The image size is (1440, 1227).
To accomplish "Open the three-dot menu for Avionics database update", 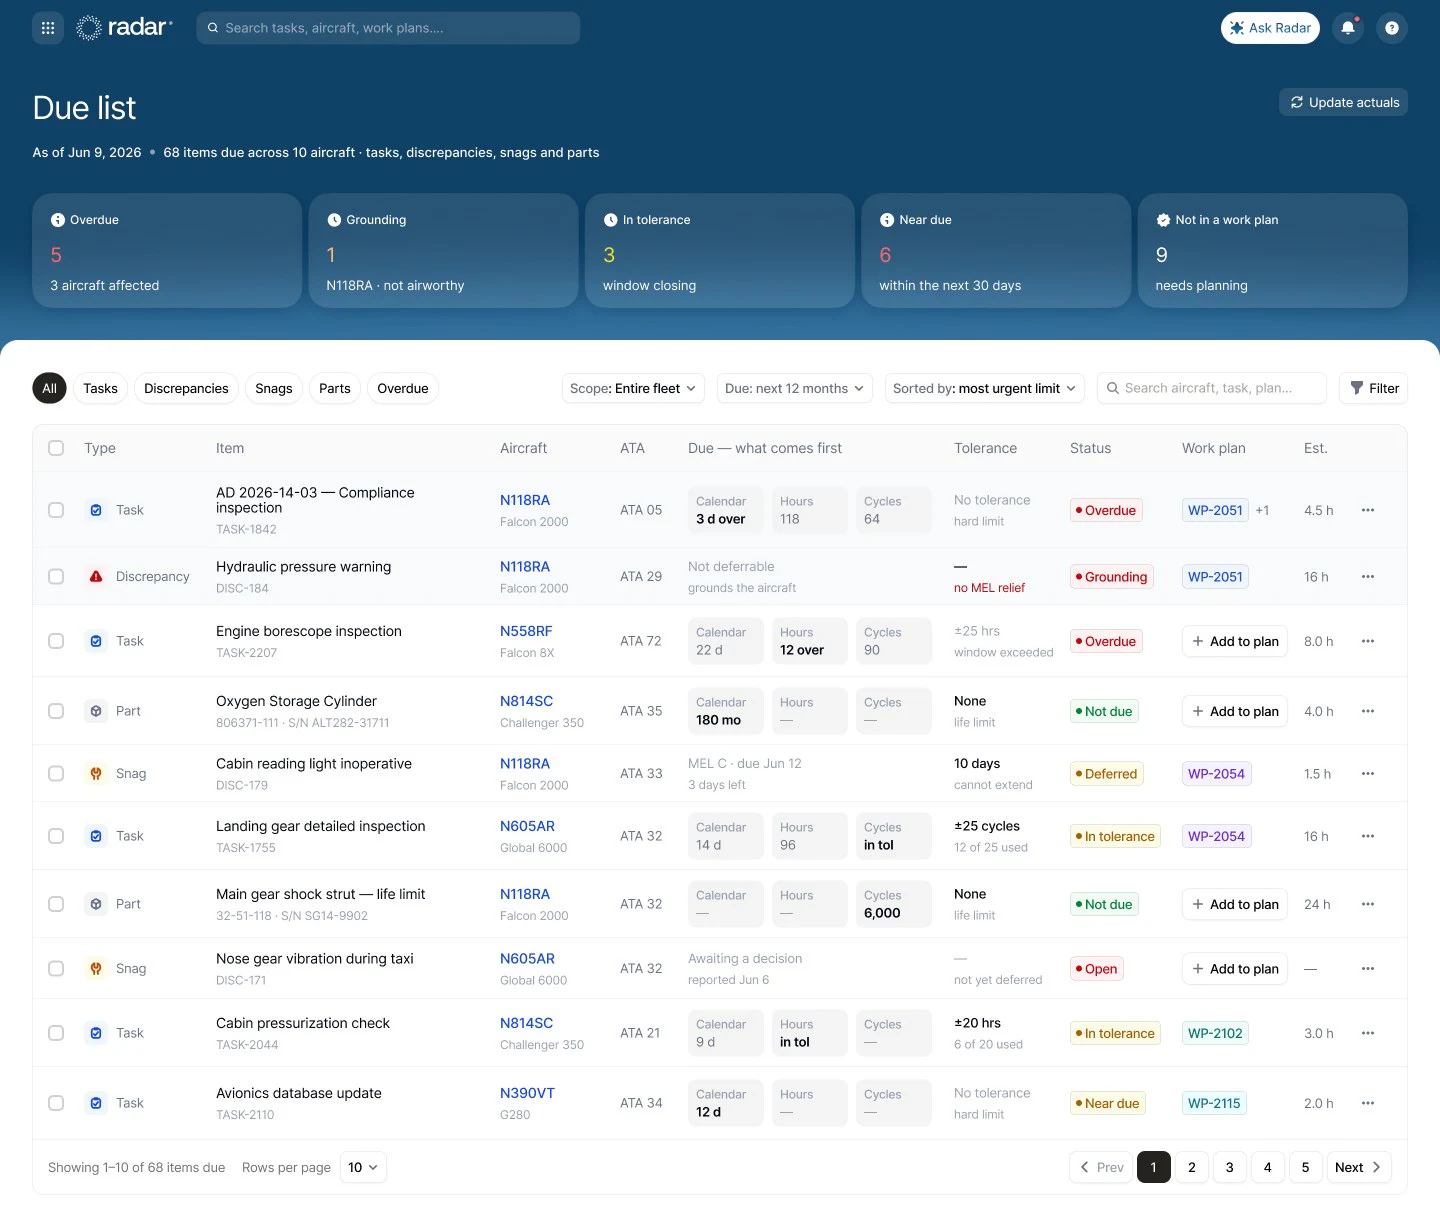I will 1368,1103.
